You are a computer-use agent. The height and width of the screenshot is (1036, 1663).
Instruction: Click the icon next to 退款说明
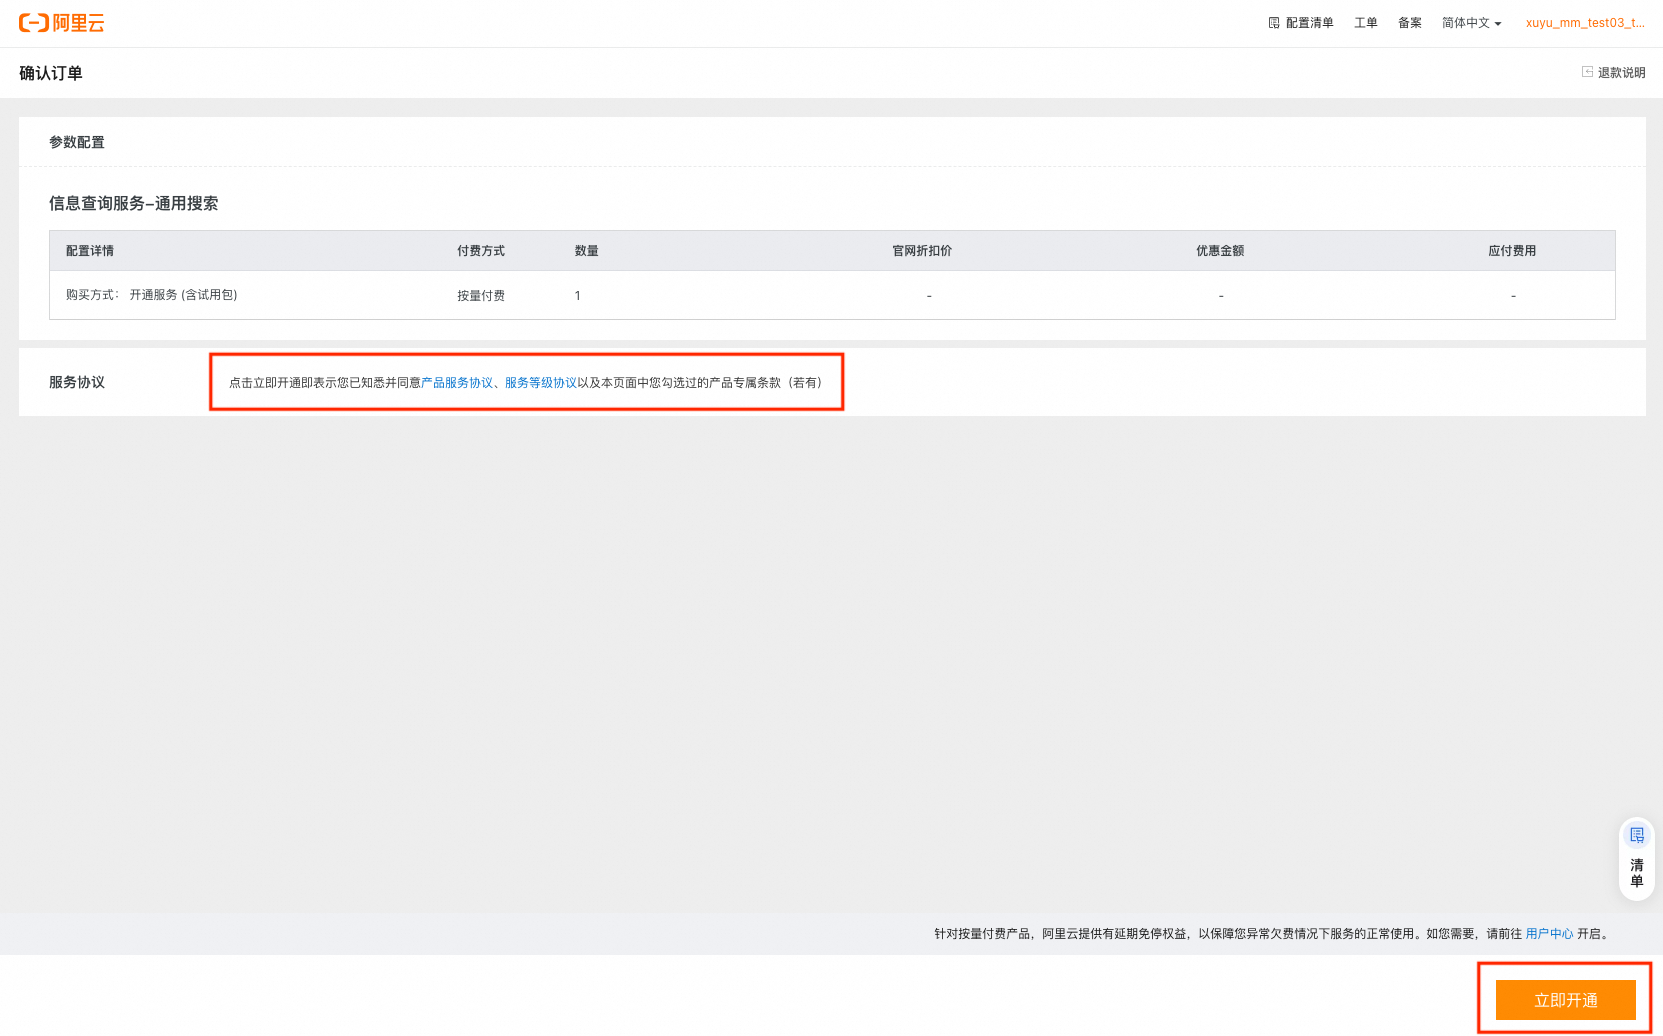click(x=1587, y=72)
